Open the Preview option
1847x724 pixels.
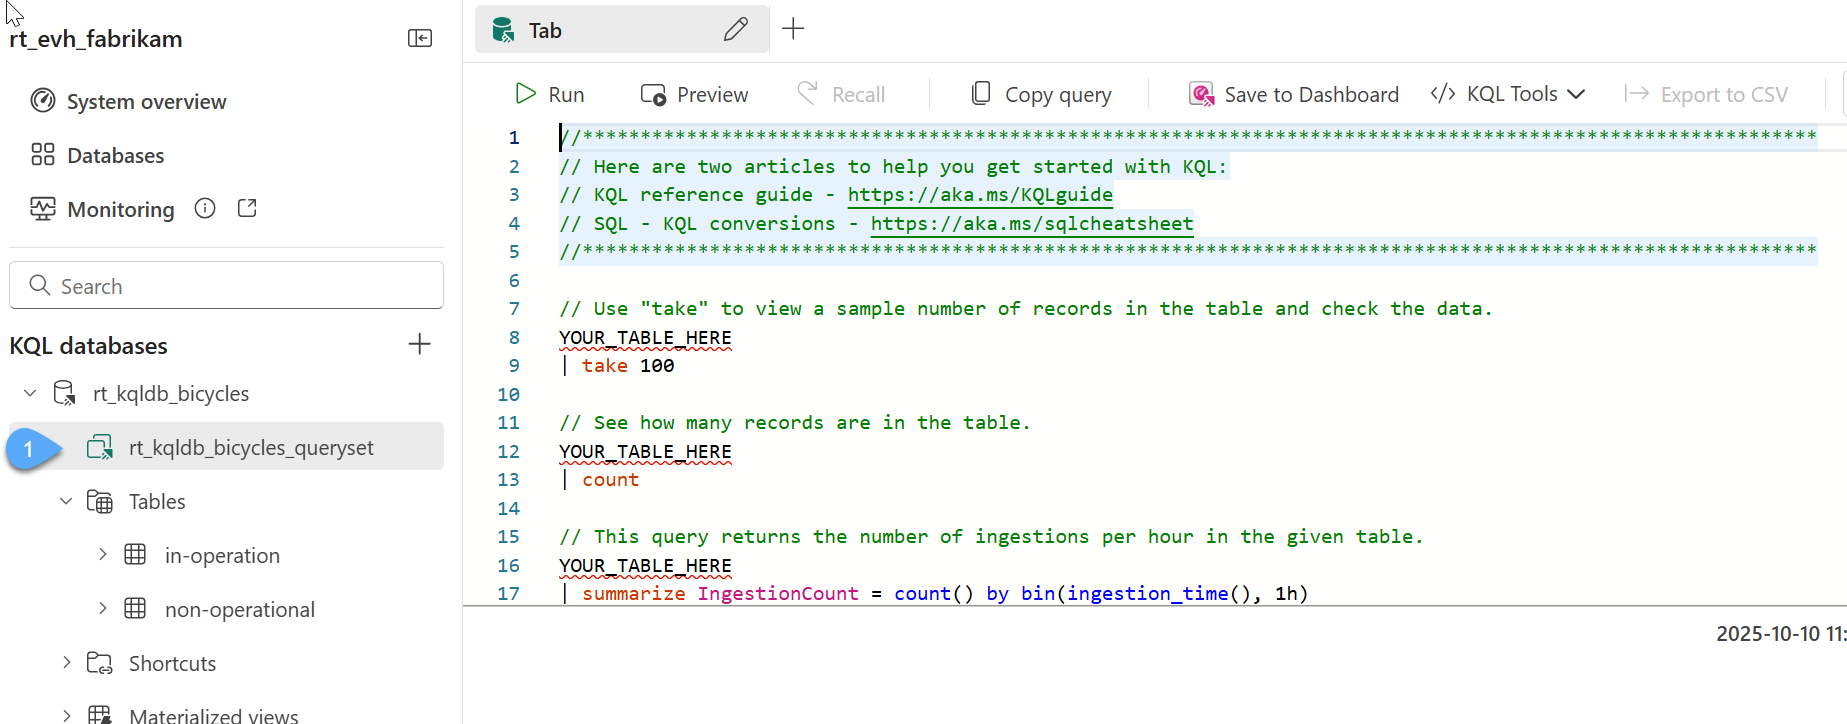694,94
